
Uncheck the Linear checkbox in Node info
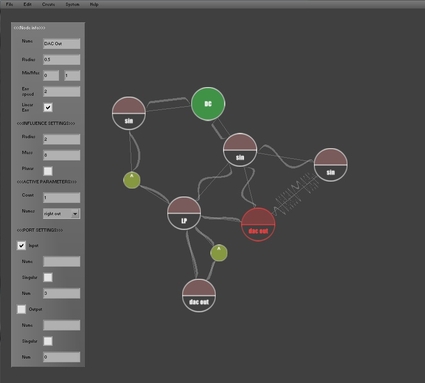click(48, 107)
